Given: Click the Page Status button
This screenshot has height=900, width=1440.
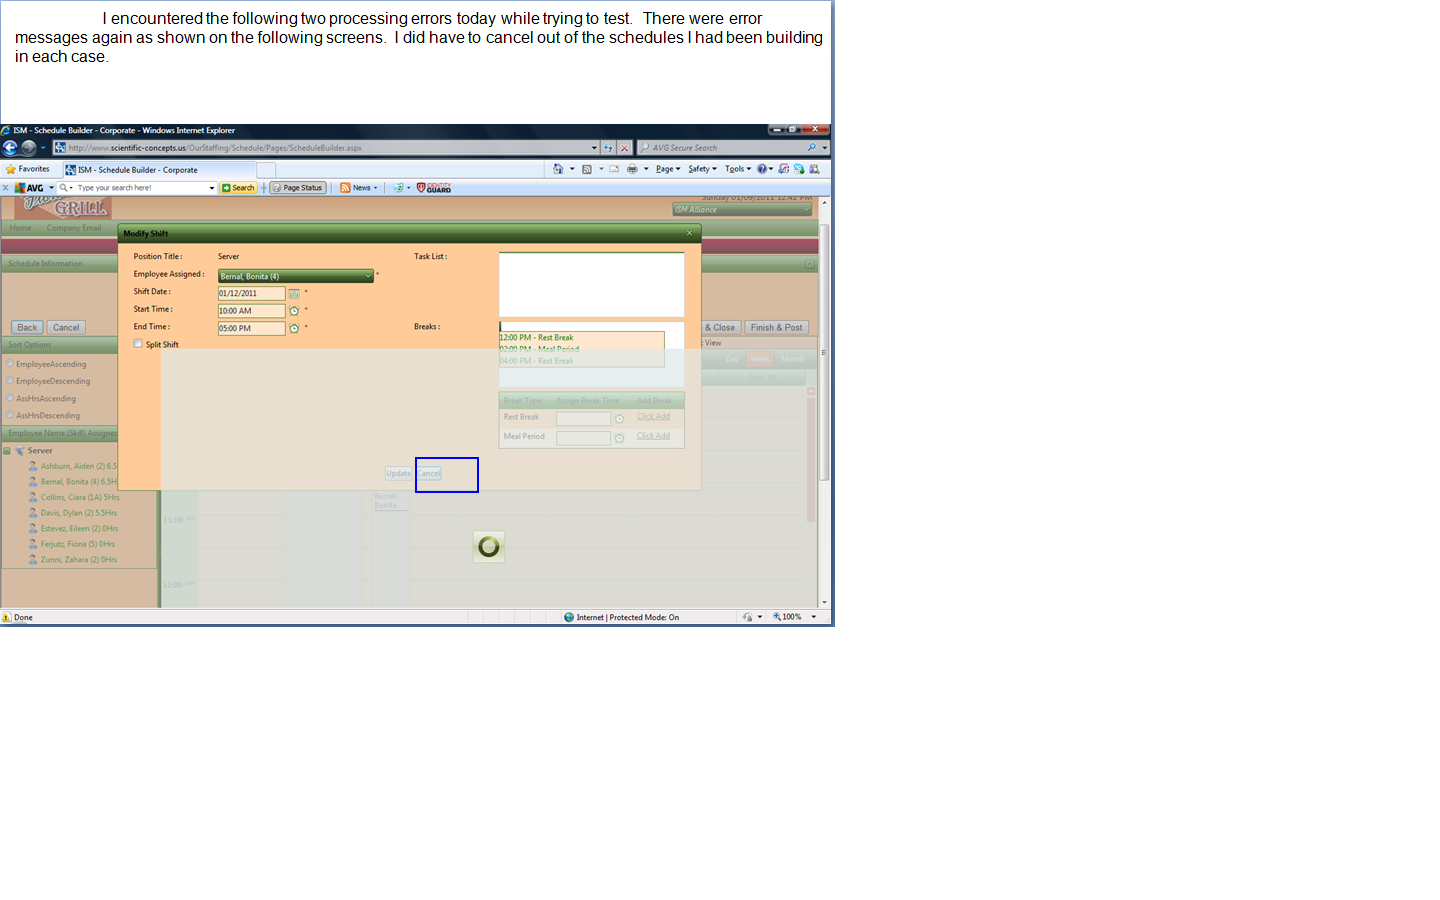Looking at the screenshot, I should [x=298, y=188].
